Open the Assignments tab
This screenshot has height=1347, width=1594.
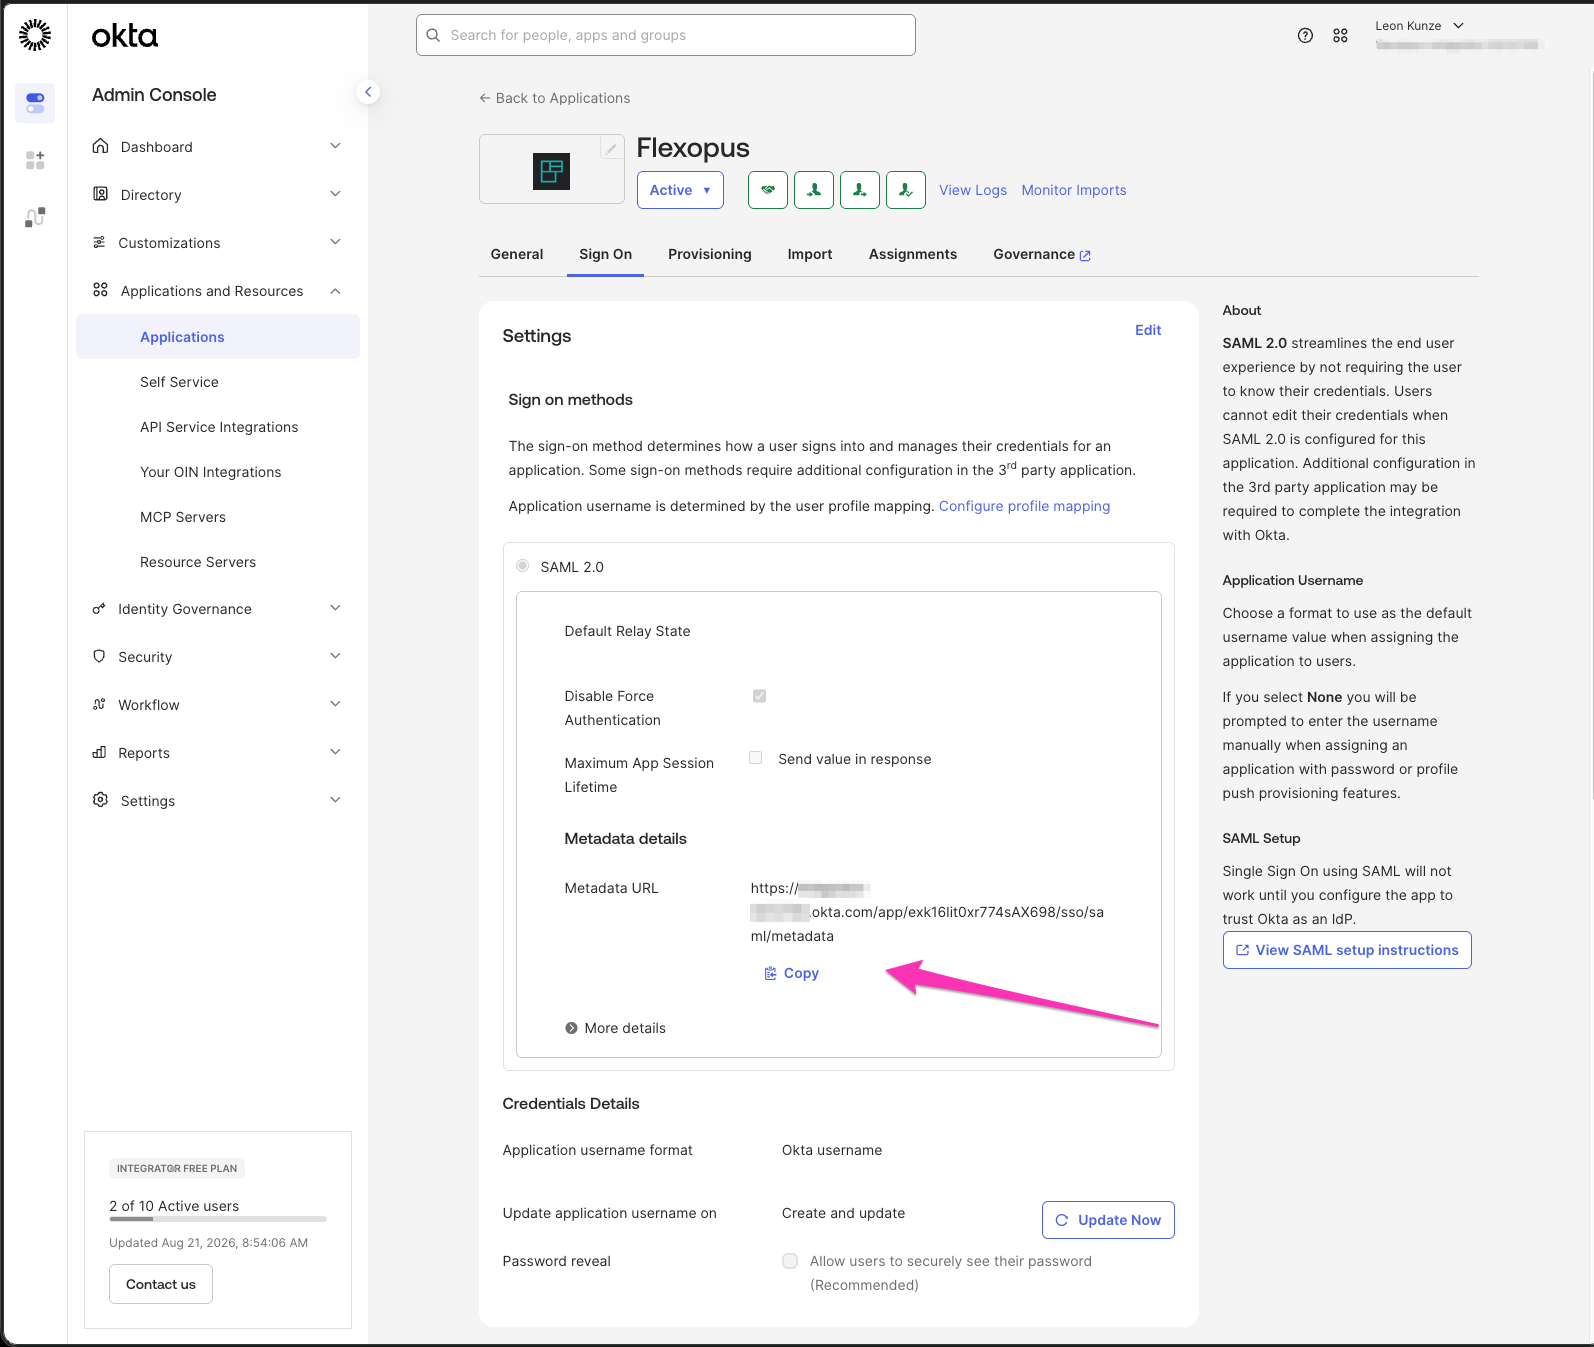913,254
